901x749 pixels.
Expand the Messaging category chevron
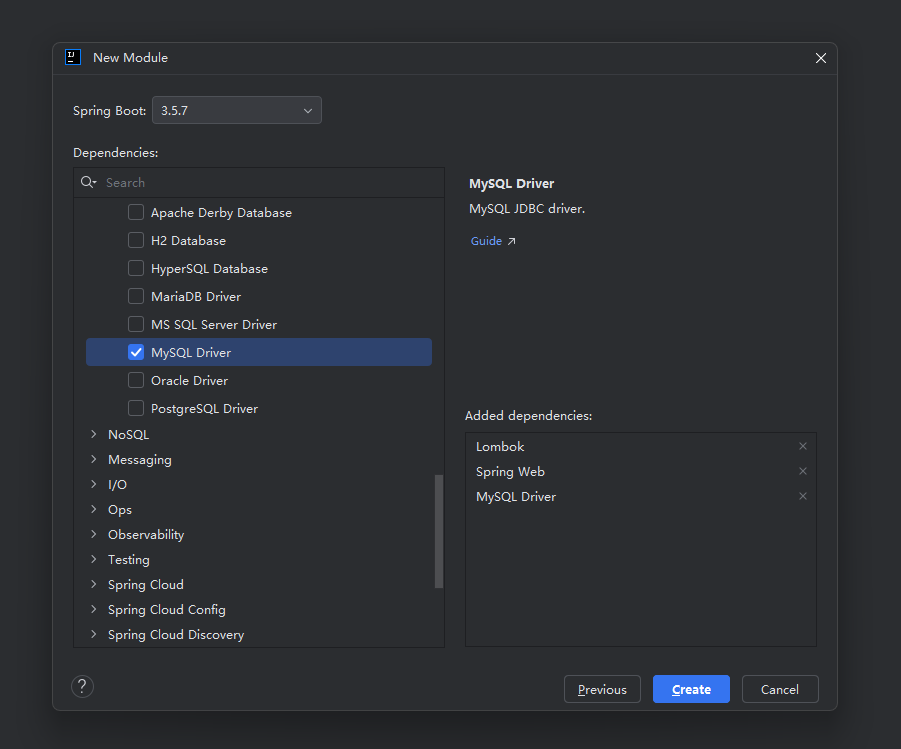(94, 459)
